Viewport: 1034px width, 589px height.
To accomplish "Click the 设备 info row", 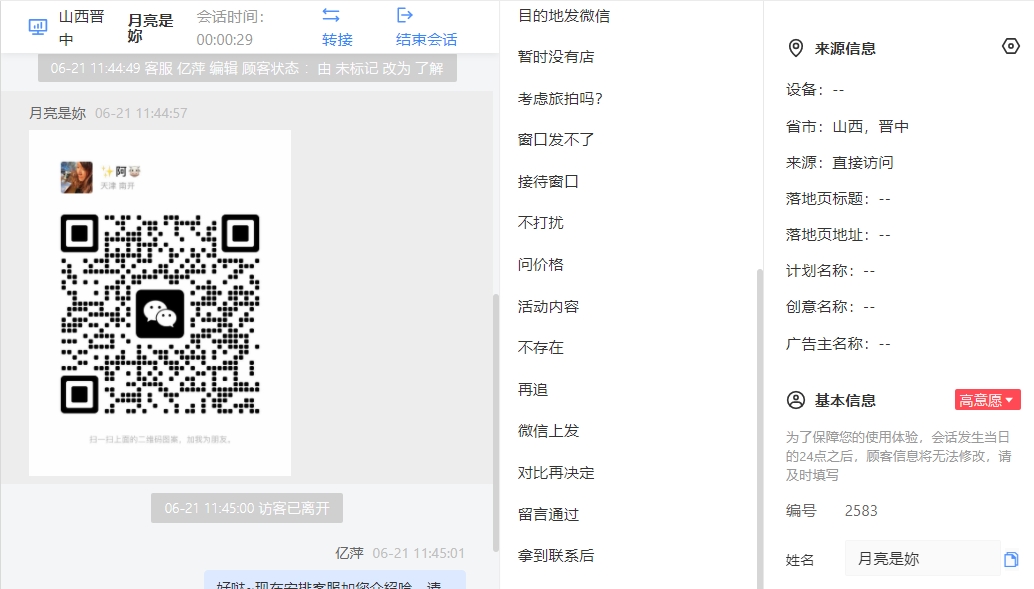I will coord(814,90).
